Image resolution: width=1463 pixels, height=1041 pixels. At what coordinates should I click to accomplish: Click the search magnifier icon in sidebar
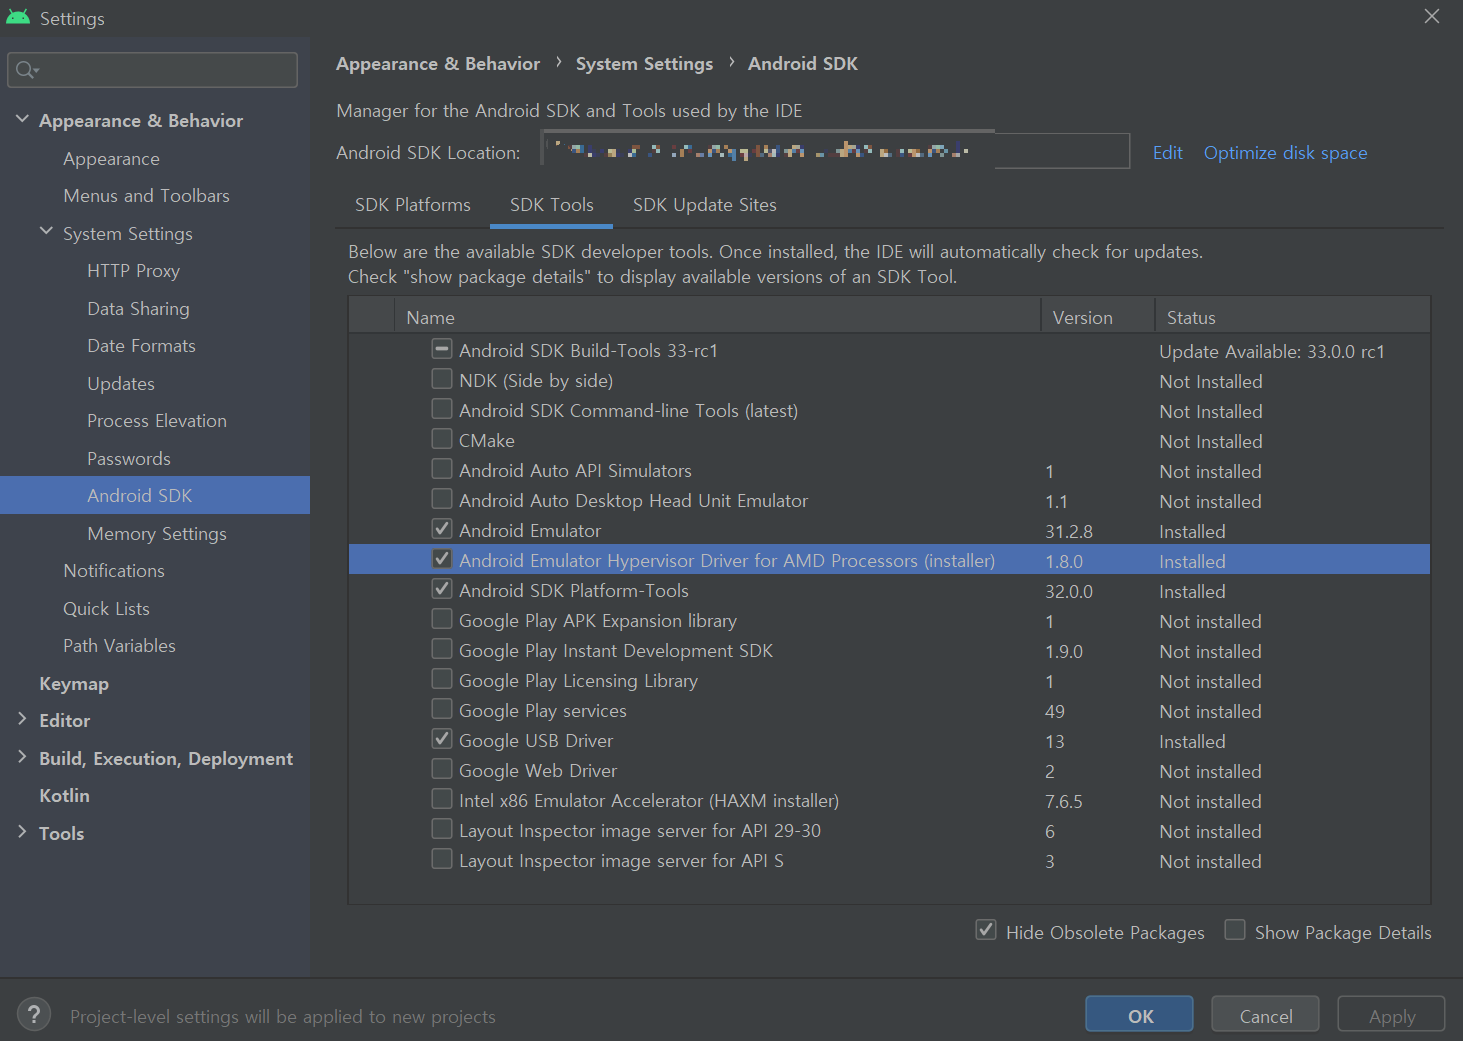pos(26,70)
